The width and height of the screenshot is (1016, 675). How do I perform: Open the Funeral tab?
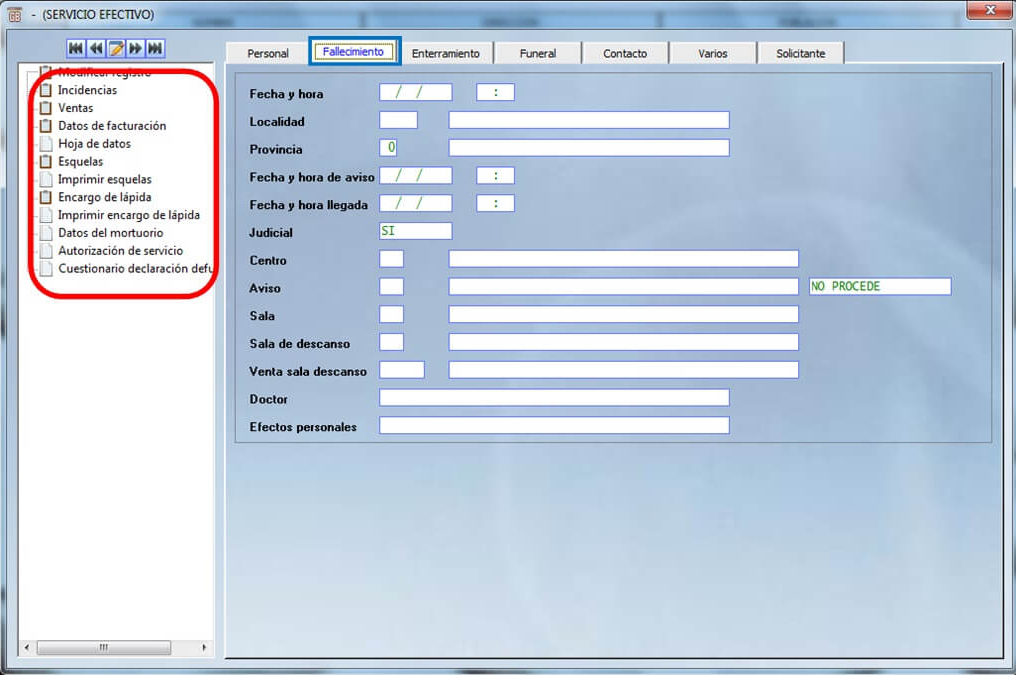538,54
